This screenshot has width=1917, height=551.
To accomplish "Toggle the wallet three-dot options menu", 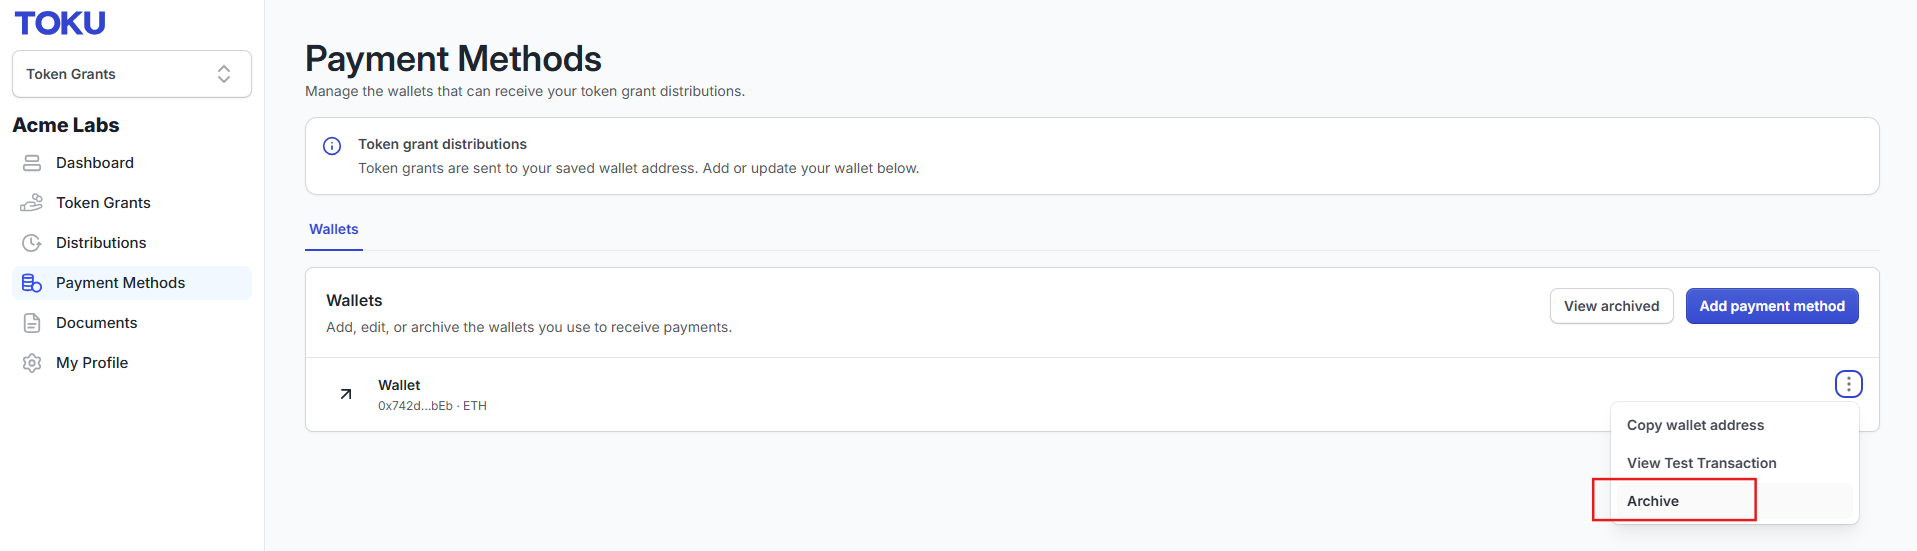I will point(1848,384).
